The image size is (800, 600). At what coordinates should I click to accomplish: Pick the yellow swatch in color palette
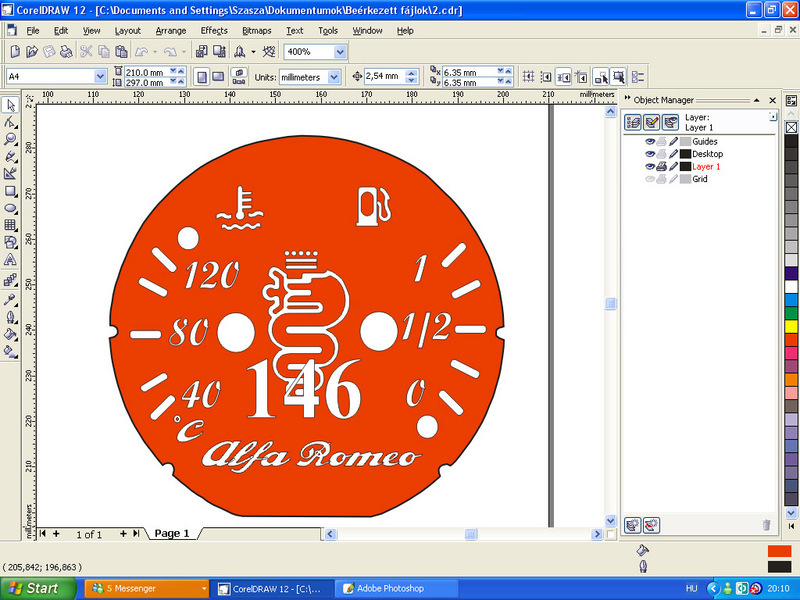point(791,326)
